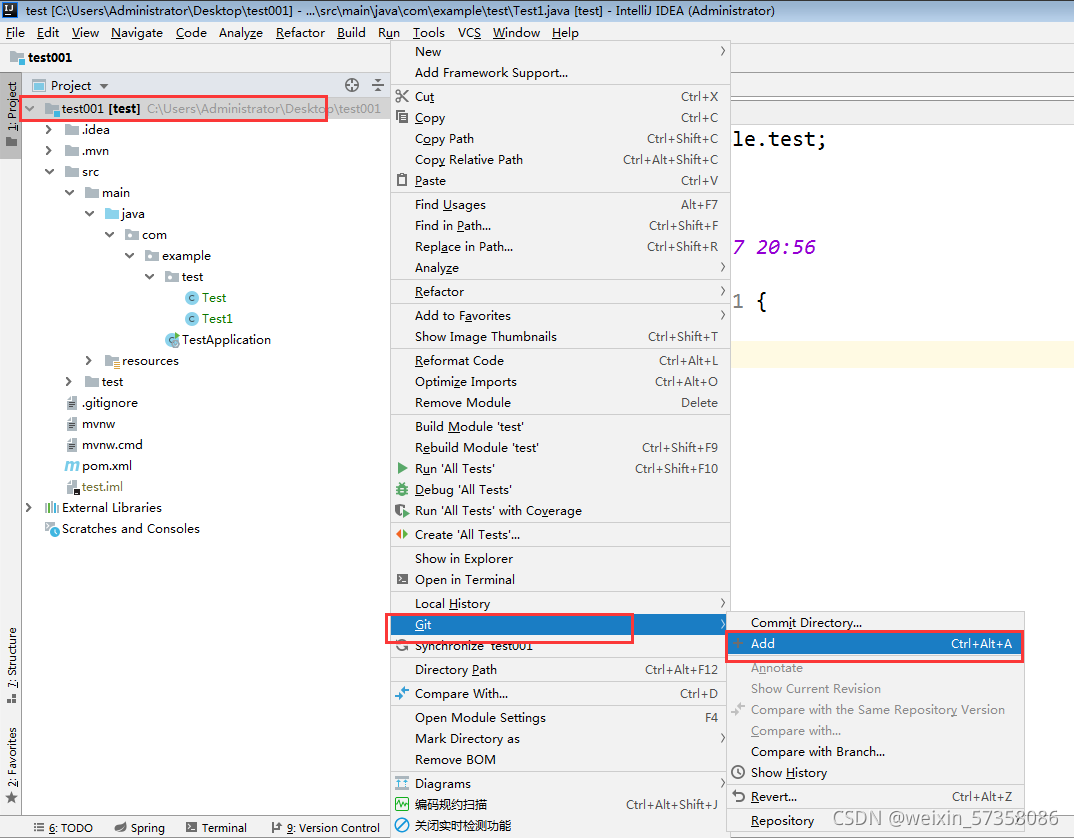Click the Cut scissors icon
Image resolution: width=1074 pixels, height=838 pixels.
point(402,97)
